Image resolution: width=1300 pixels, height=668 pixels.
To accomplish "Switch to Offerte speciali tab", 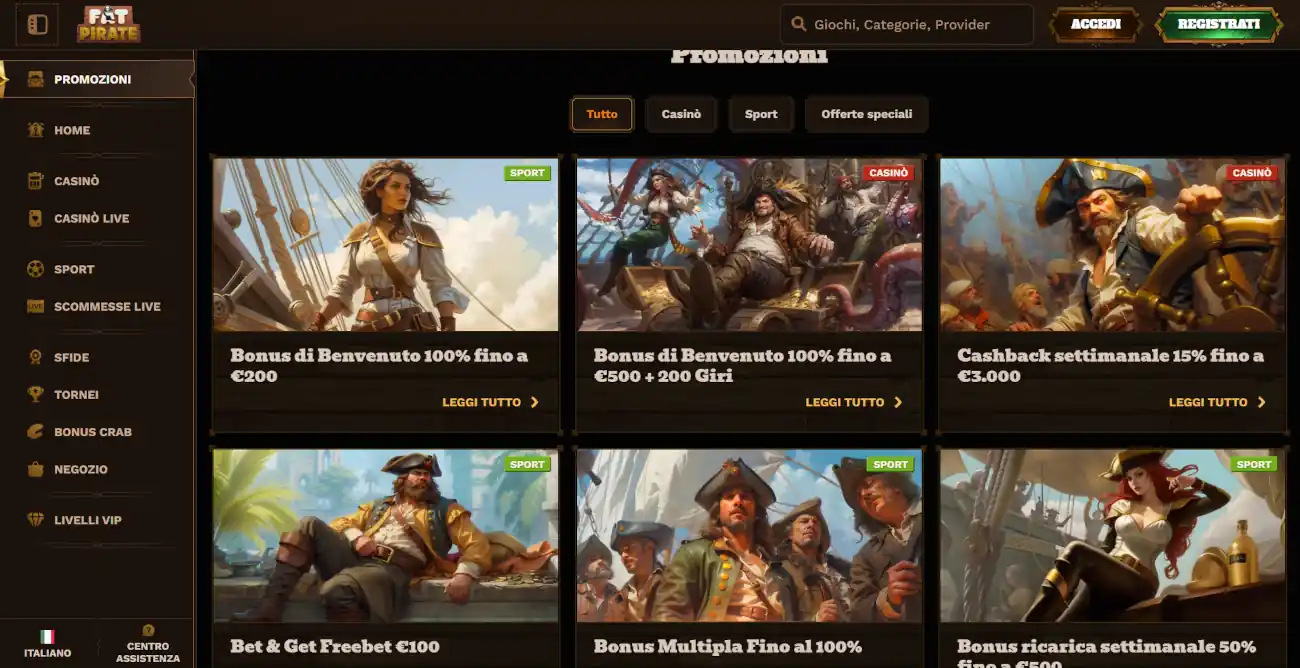I will [x=867, y=114].
